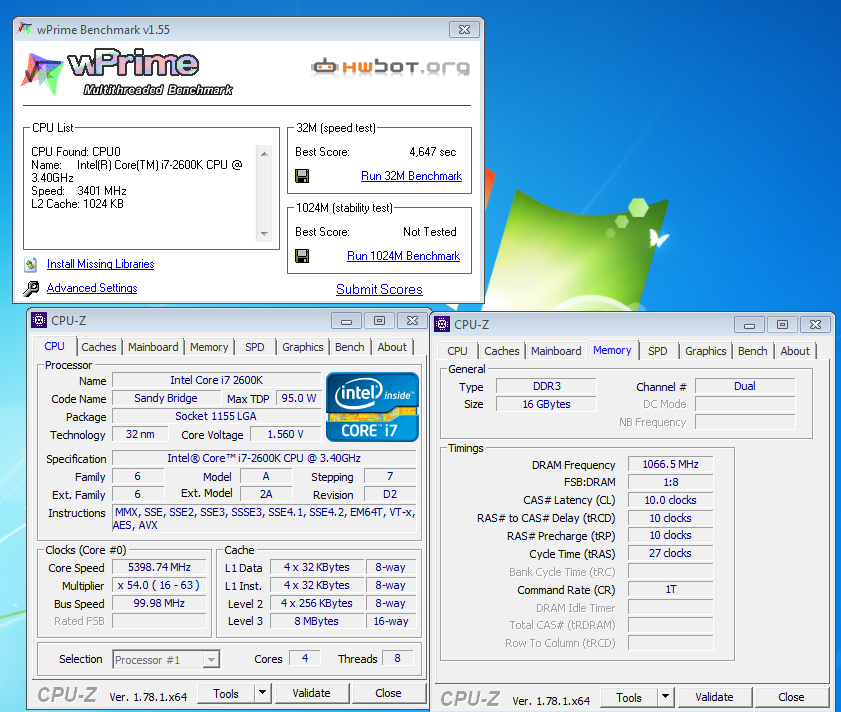Click Validate in the left CPU-Z window
841x712 pixels.
click(x=311, y=693)
